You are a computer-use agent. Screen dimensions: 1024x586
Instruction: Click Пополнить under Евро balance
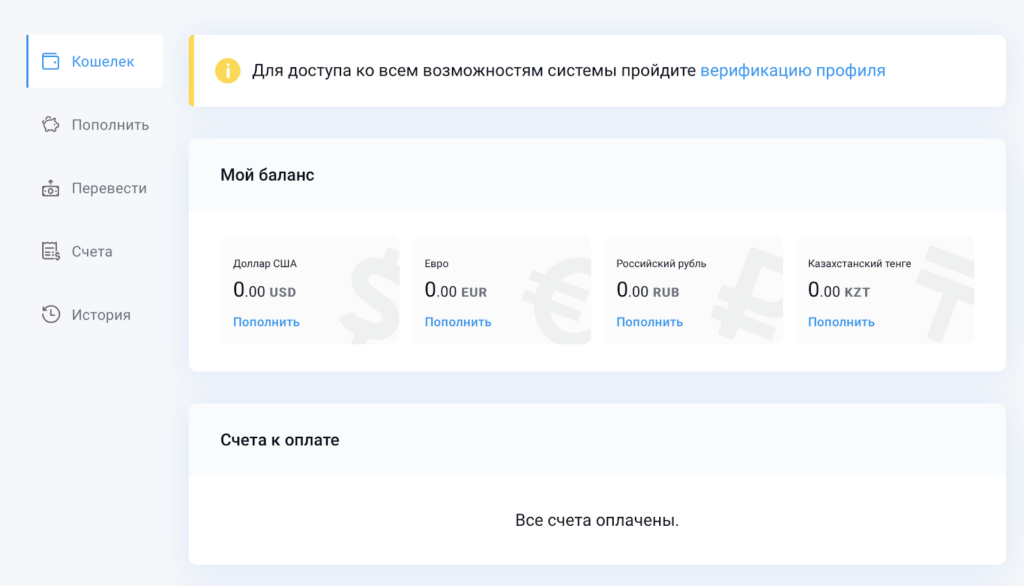click(458, 322)
